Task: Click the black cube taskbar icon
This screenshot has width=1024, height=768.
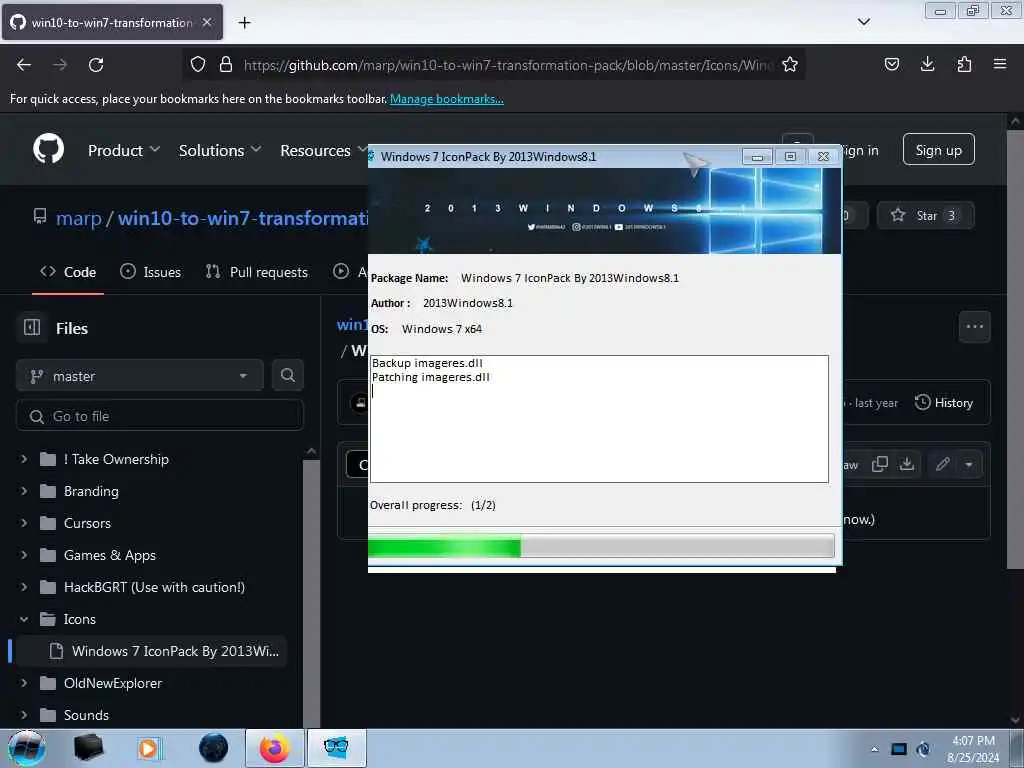Action: pos(88,748)
